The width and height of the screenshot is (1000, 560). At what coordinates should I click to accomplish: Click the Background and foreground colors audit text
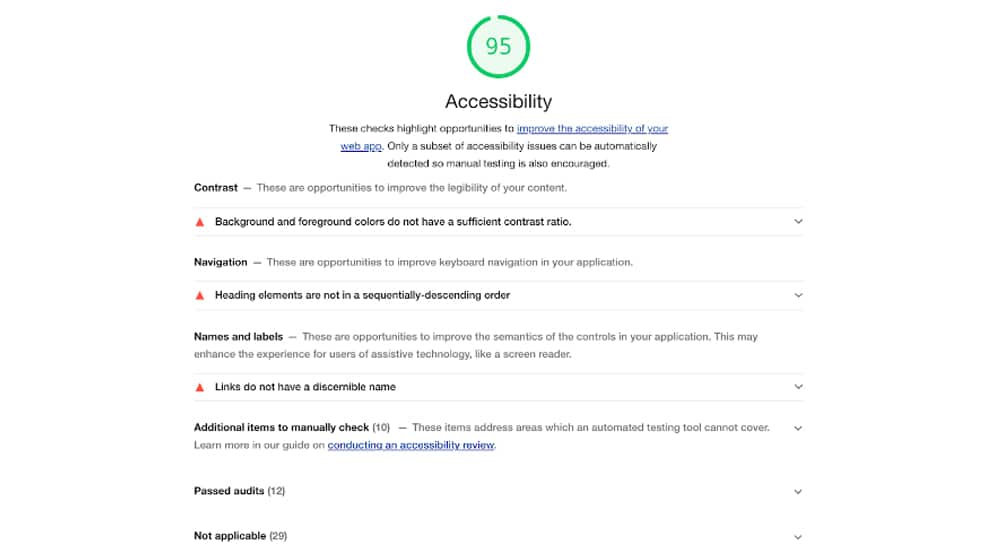pos(393,222)
